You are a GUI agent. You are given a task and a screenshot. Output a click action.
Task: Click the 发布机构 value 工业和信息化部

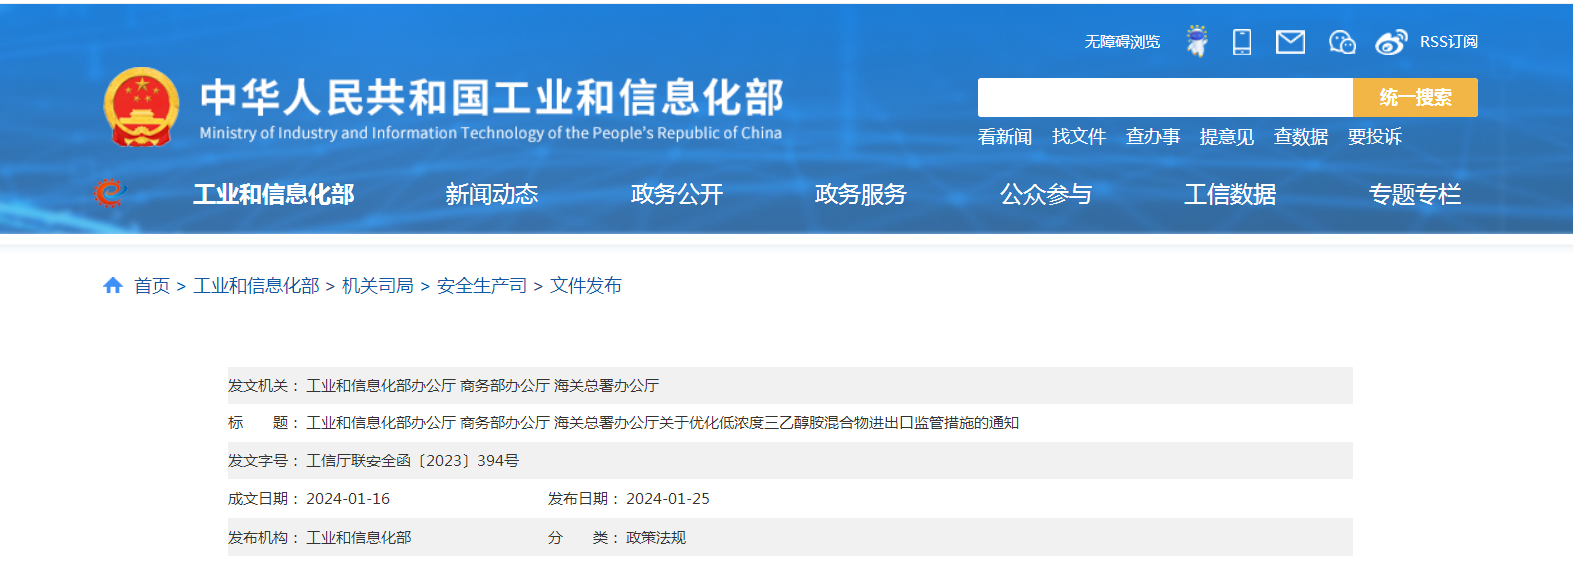[x=359, y=538]
